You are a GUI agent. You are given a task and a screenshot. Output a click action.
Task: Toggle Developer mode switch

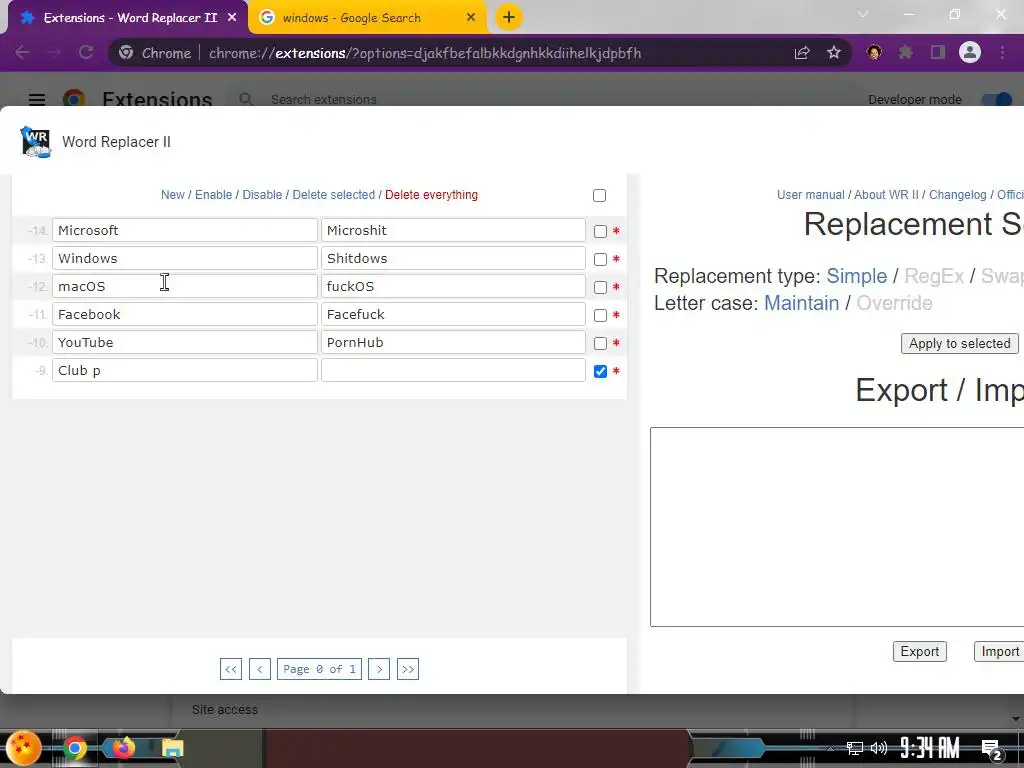coord(997,99)
